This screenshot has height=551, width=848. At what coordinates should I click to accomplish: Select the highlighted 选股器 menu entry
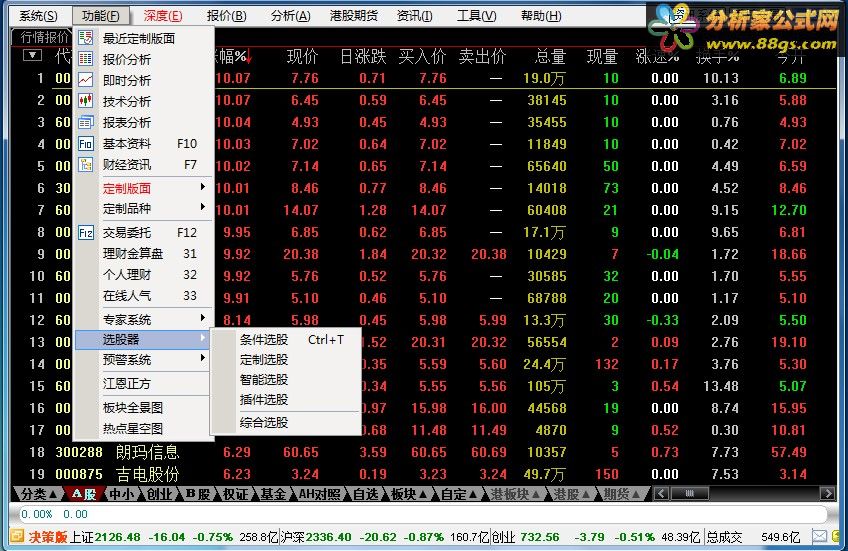click(143, 340)
